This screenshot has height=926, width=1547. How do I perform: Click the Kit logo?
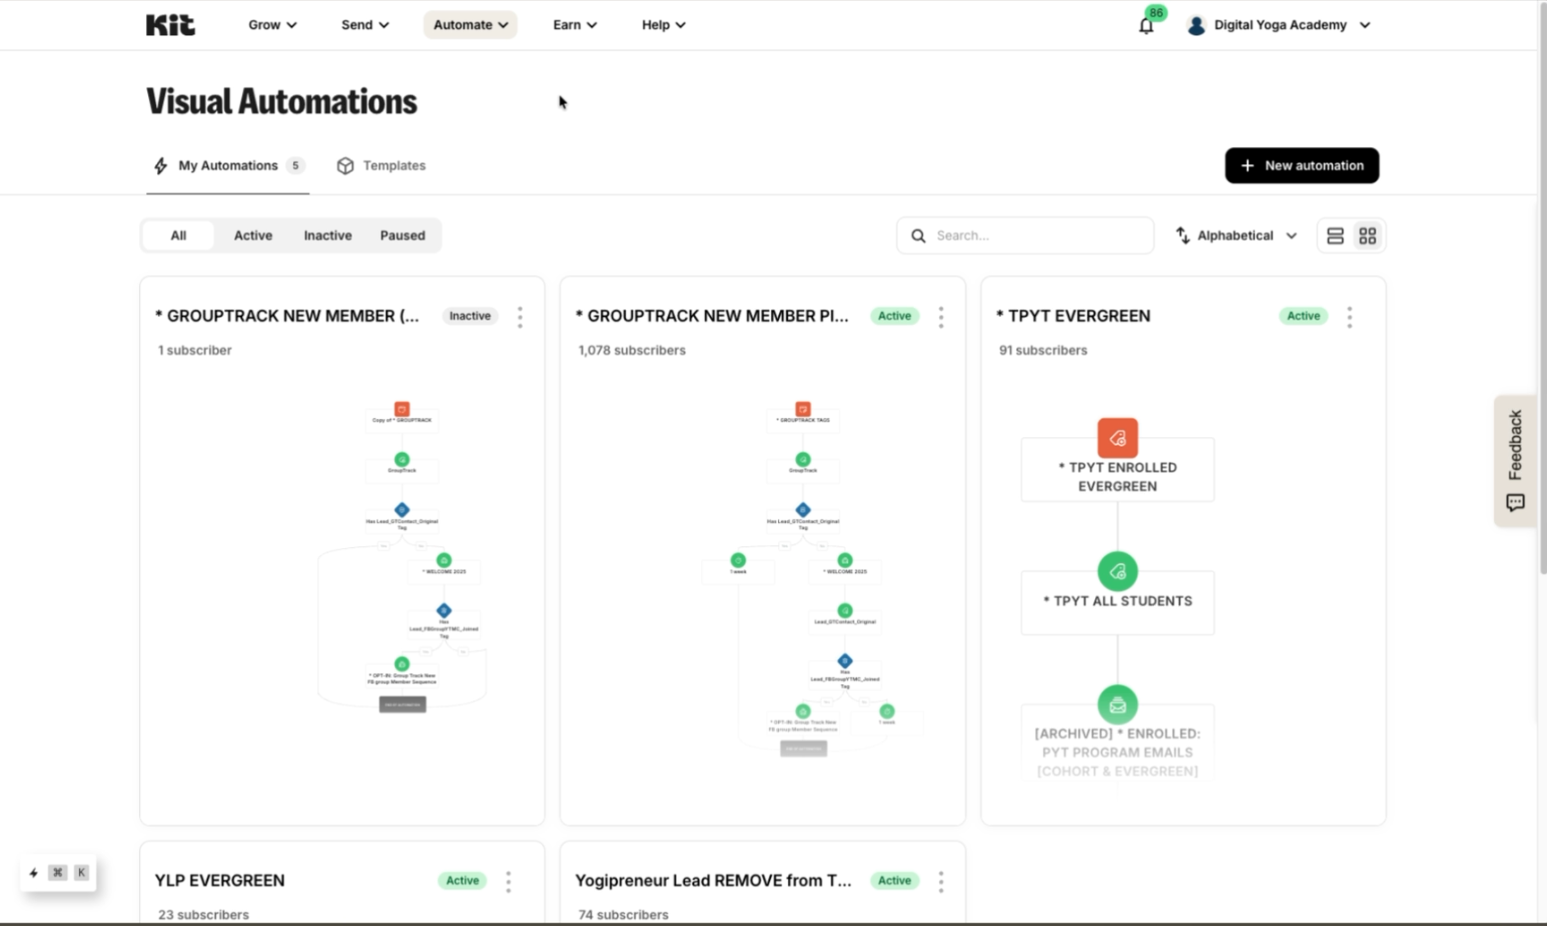[170, 25]
